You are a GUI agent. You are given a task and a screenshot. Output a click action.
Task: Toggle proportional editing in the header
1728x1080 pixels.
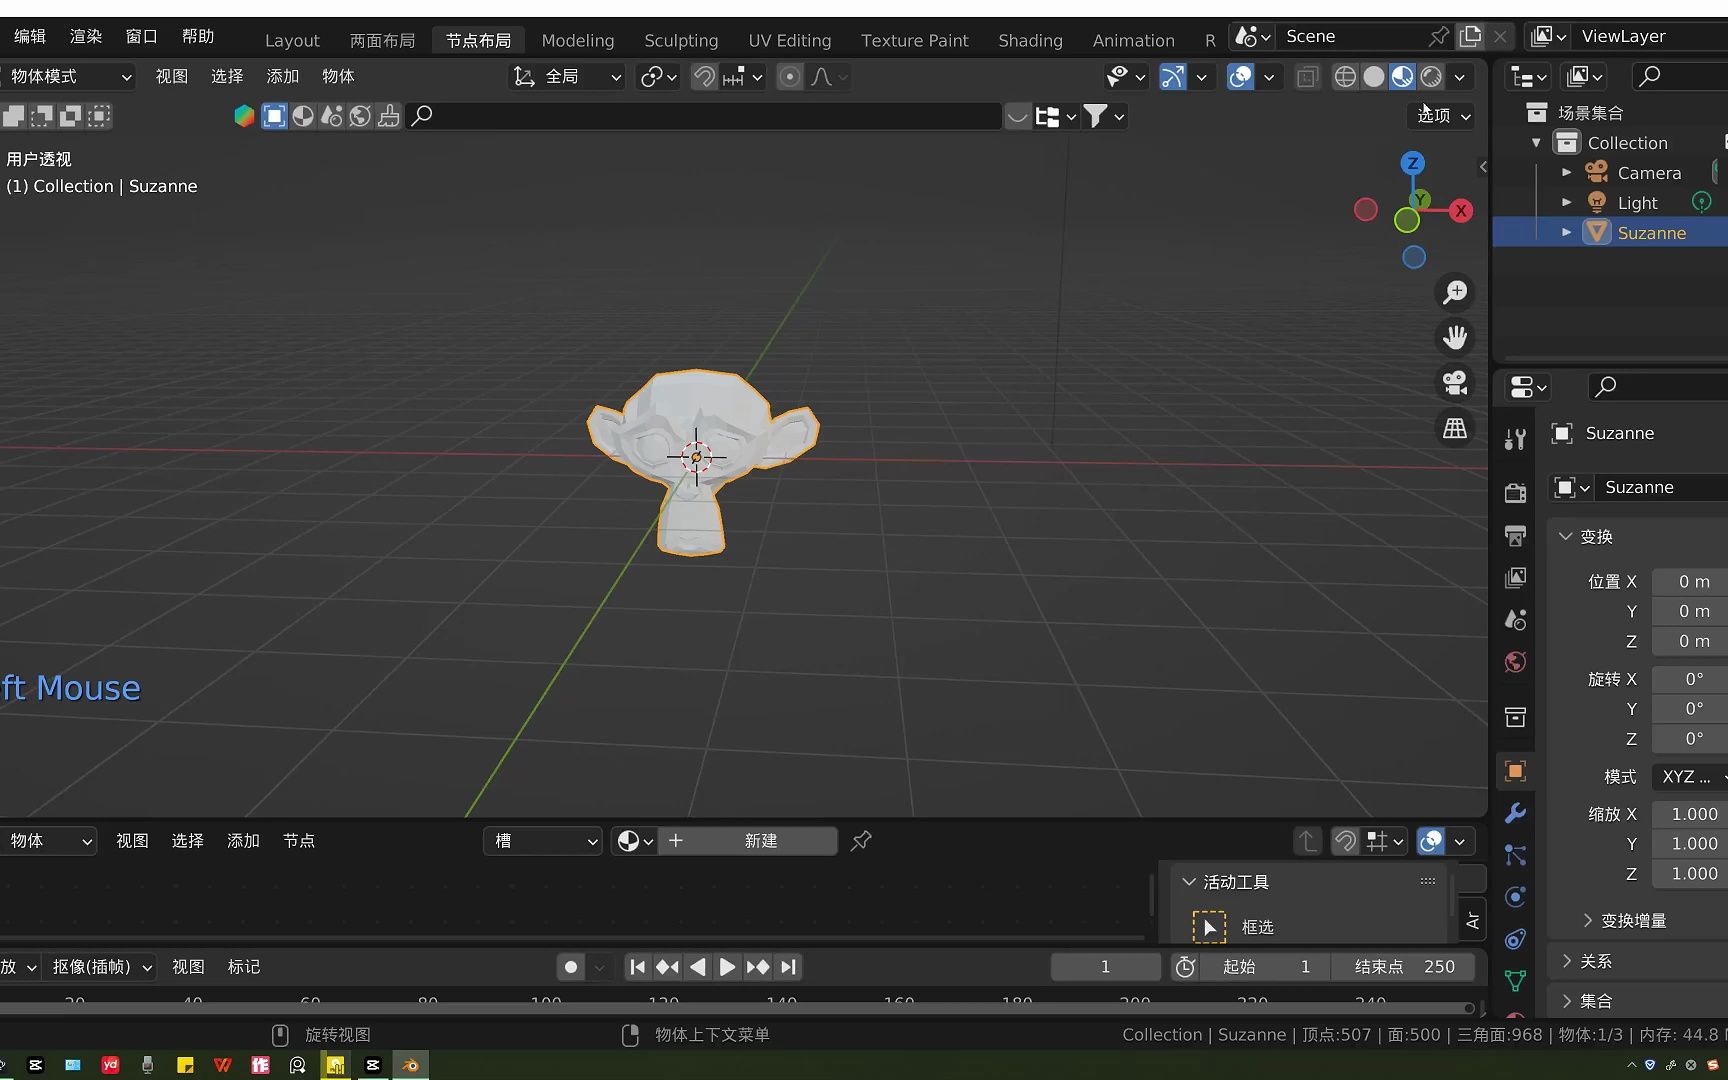pos(789,76)
